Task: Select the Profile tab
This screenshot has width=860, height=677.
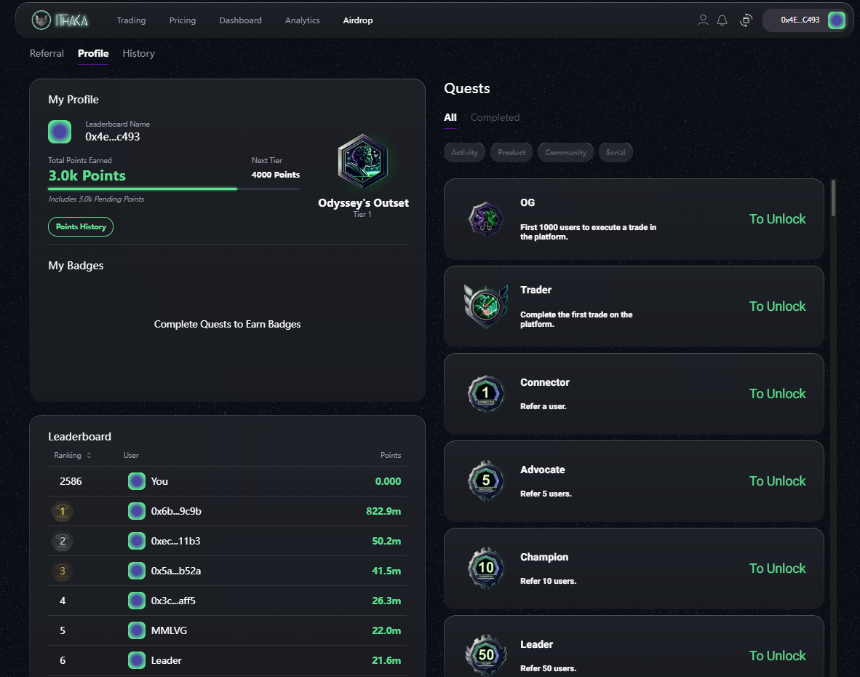Action: click(93, 53)
